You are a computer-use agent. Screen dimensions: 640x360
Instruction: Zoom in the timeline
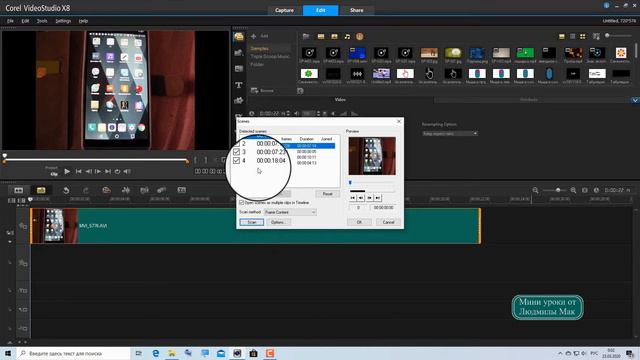pyautogui.click(x=573, y=190)
